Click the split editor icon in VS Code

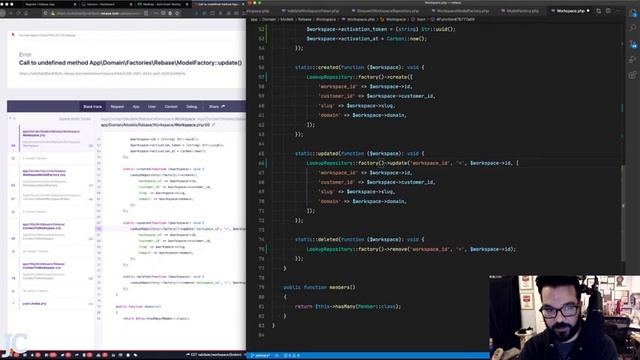608,11
